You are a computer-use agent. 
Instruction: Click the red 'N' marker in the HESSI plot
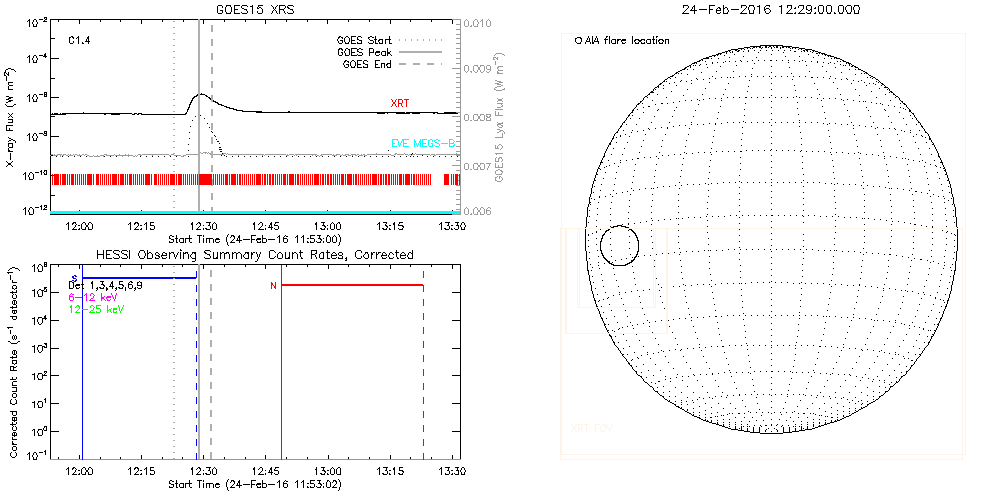(x=273, y=286)
